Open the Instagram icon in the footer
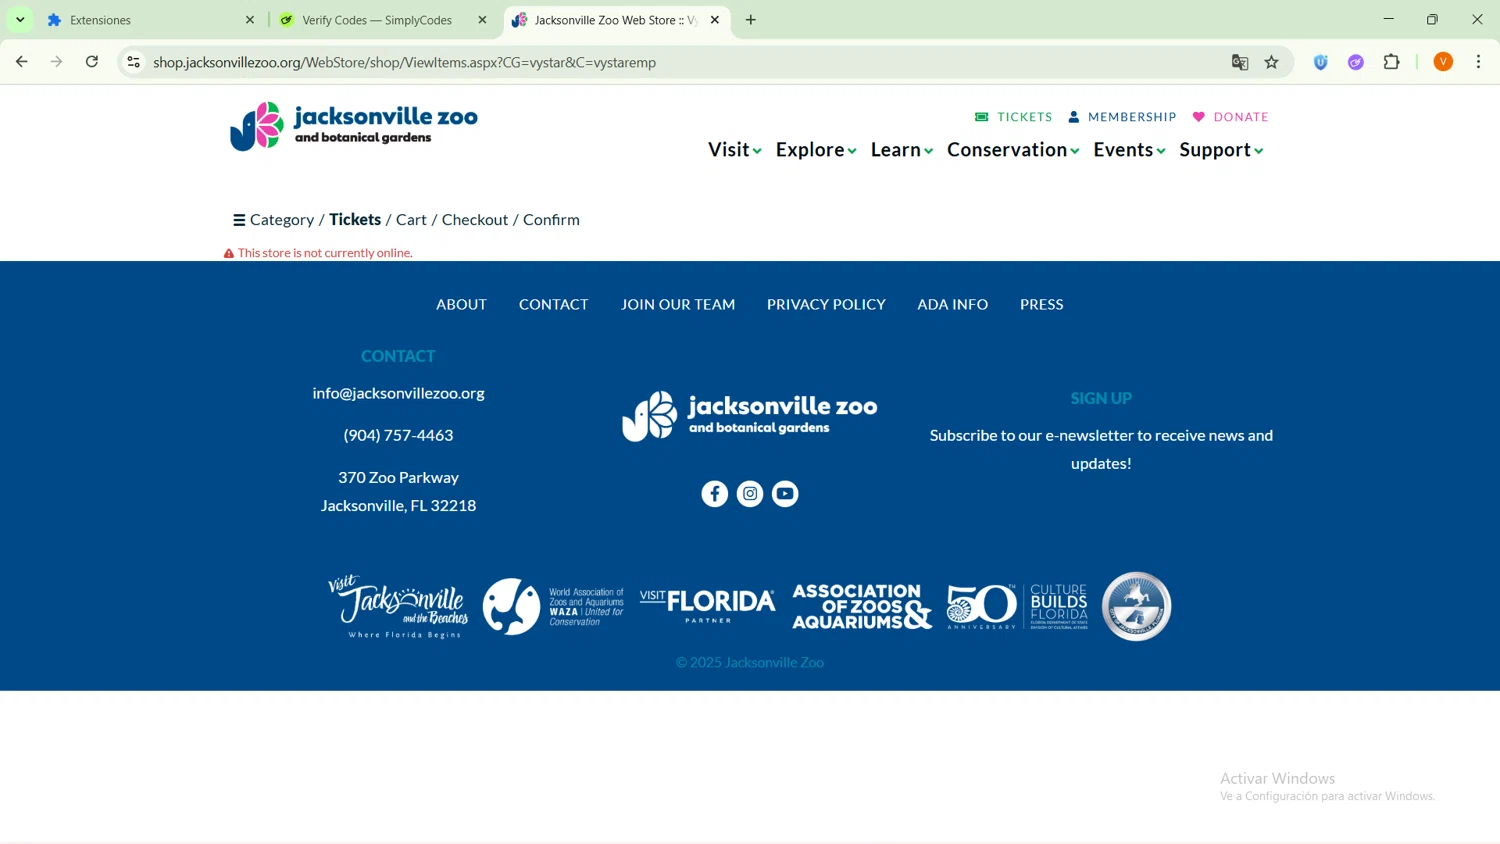The height and width of the screenshot is (844, 1500). click(x=750, y=494)
